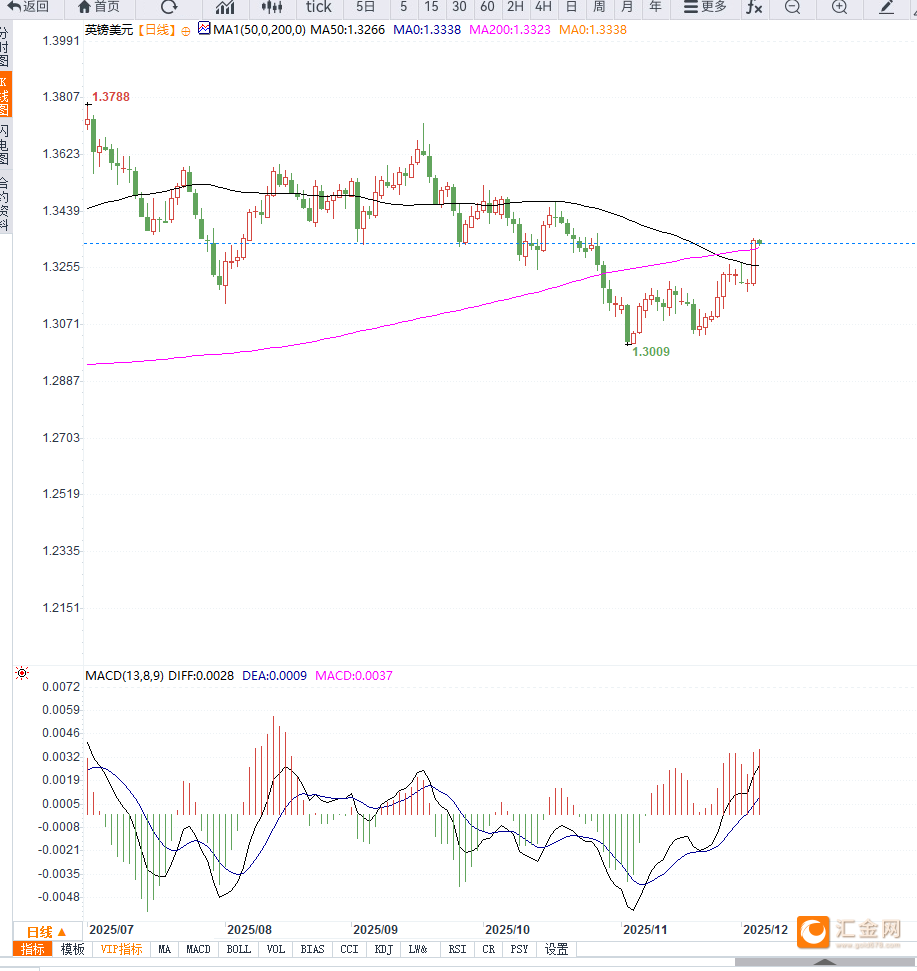The width and height of the screenshot is (917, 971).
Task: Open indicator 设置 settings
Action: click(x=556, y=949)
